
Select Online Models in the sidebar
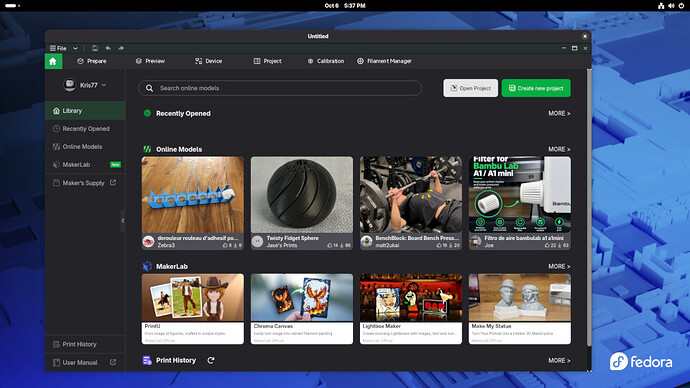pos(85,147)
